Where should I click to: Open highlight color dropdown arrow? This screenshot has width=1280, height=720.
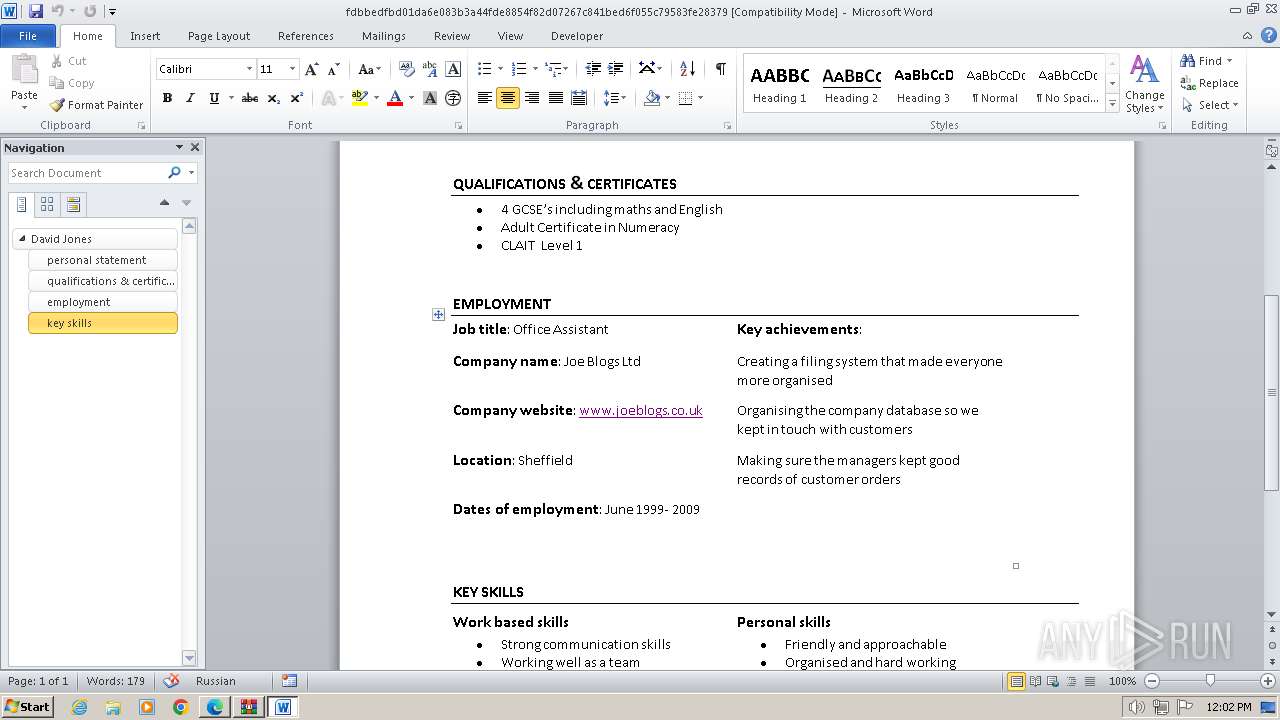[376, 98]
